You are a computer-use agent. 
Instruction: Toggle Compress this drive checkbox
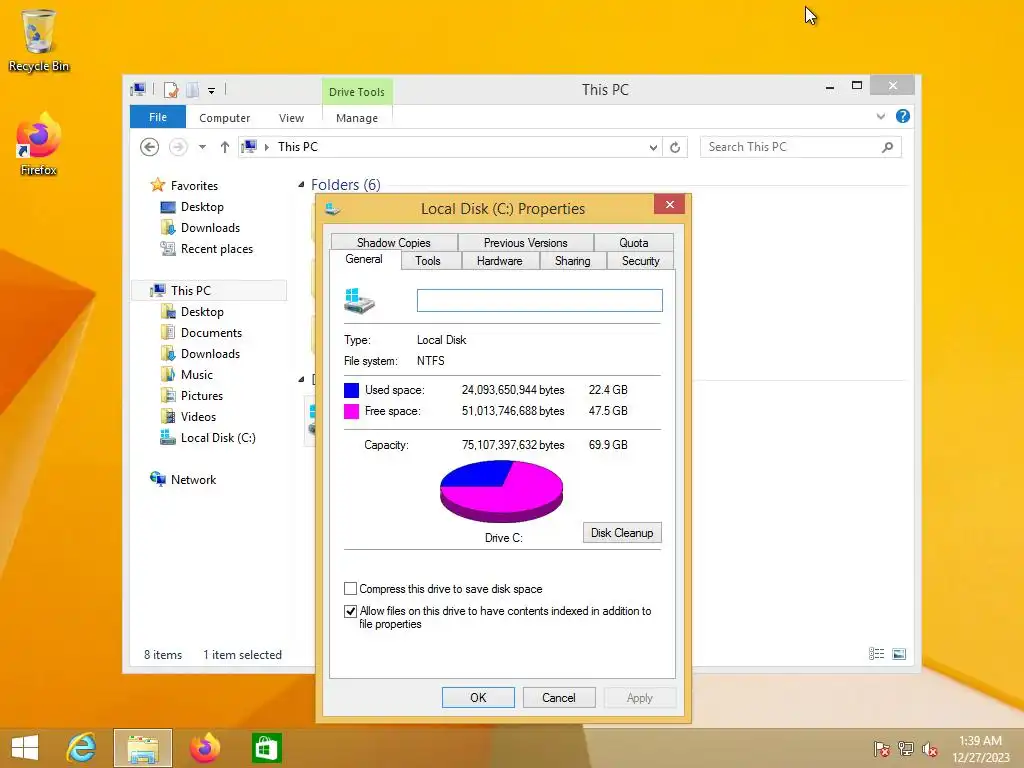coord(351,588)
